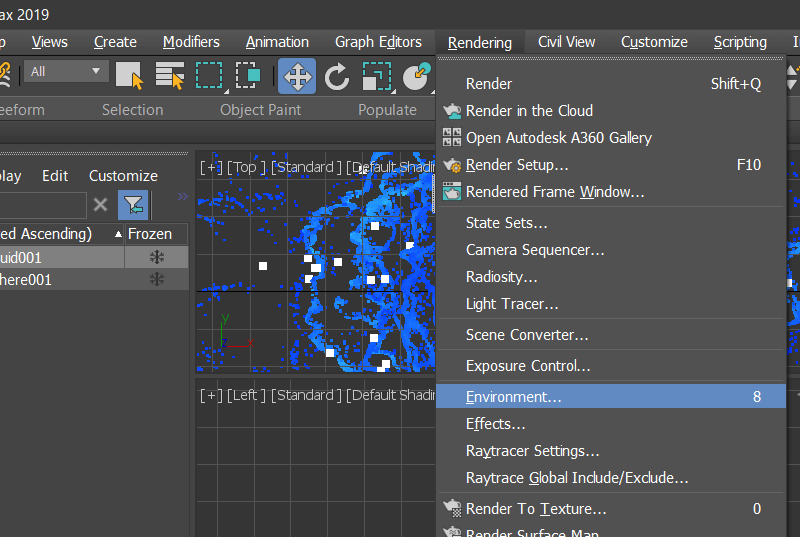Clear the scene explorer search filter
This screenshot has height=537, width=800.
(x=101, y=205)
